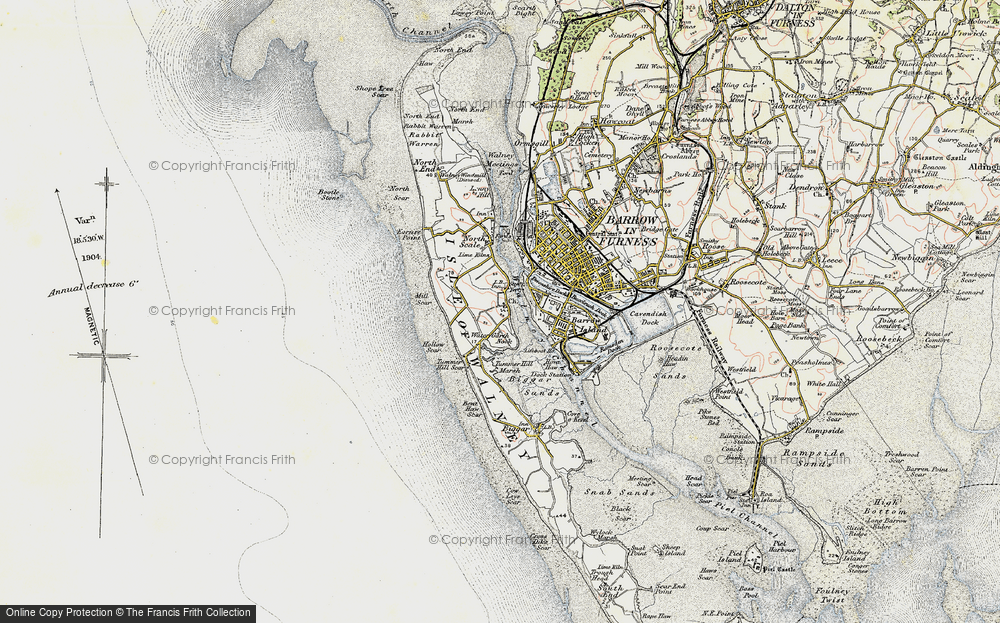1000x623 pixels.
Task: Click the 'Foulney Island' label
Action: point(855,556)
